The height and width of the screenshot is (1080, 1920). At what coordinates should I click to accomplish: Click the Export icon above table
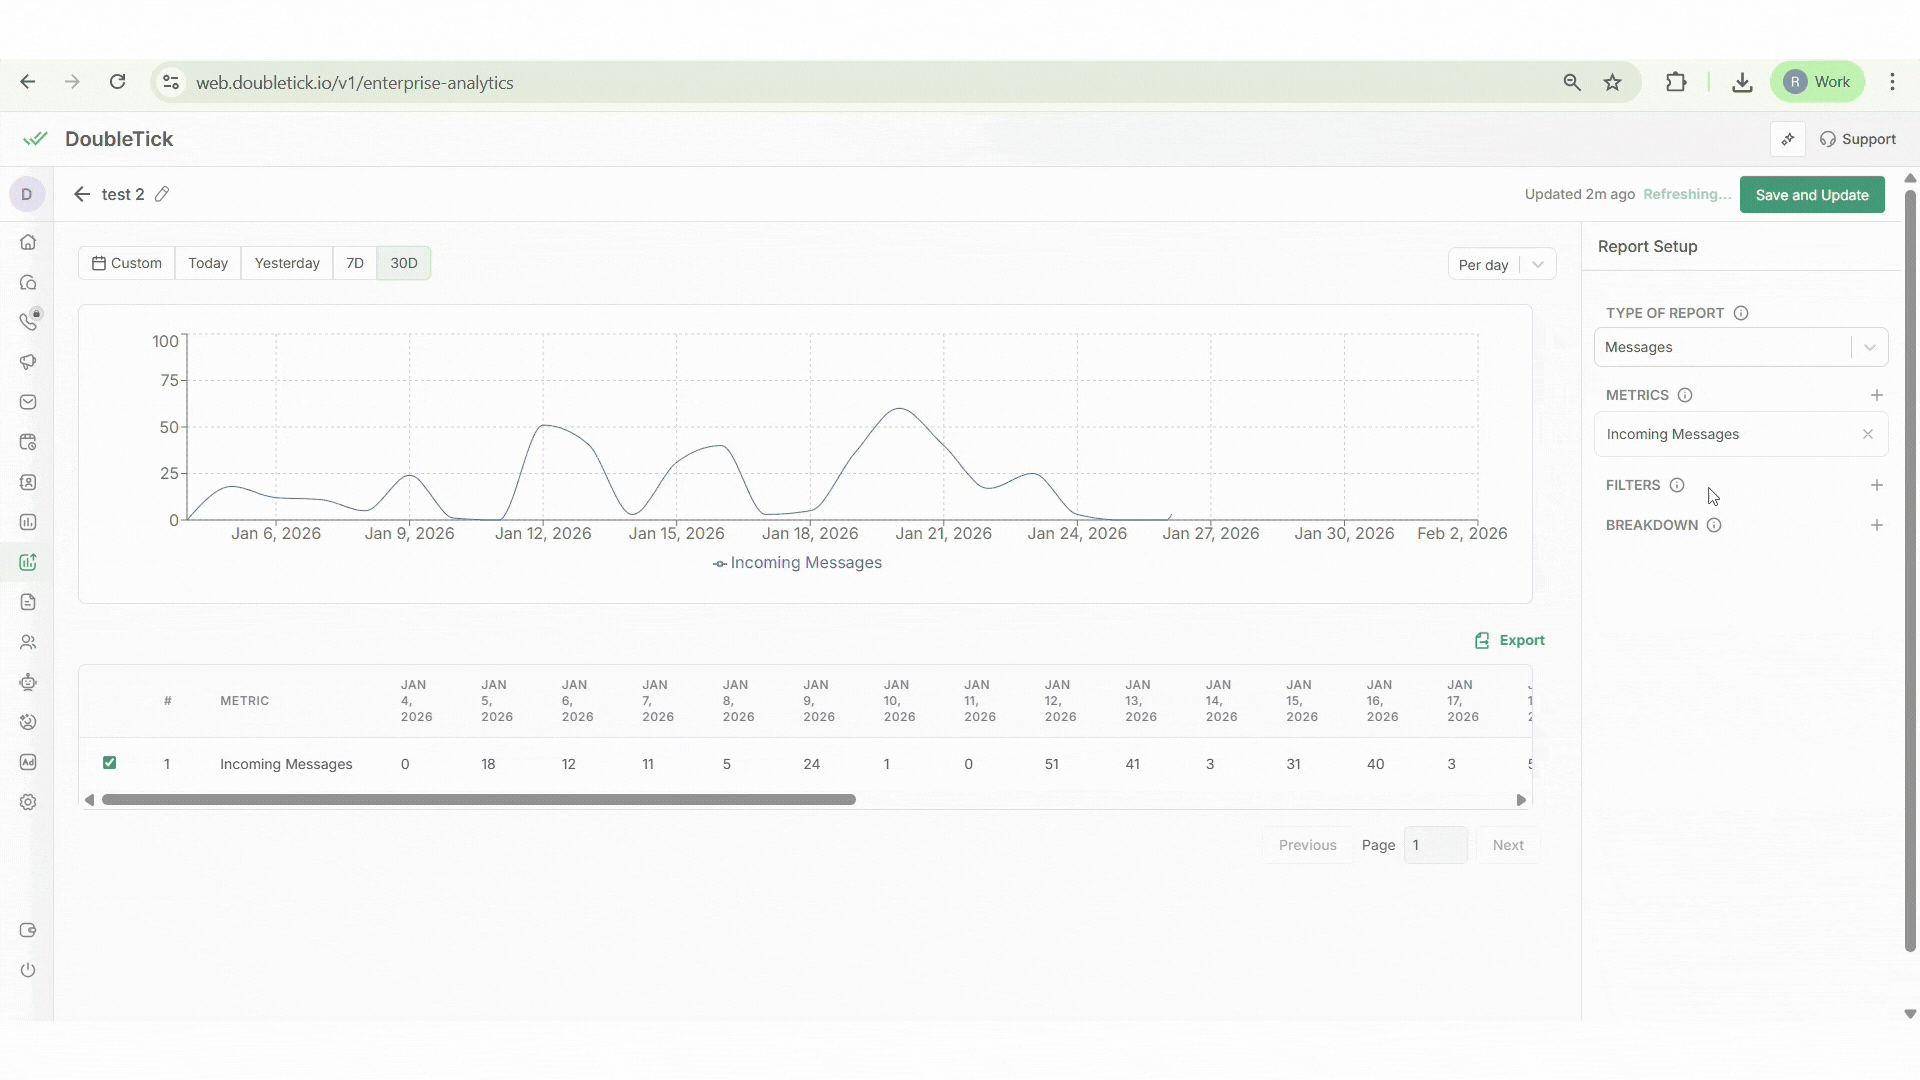1482,640
